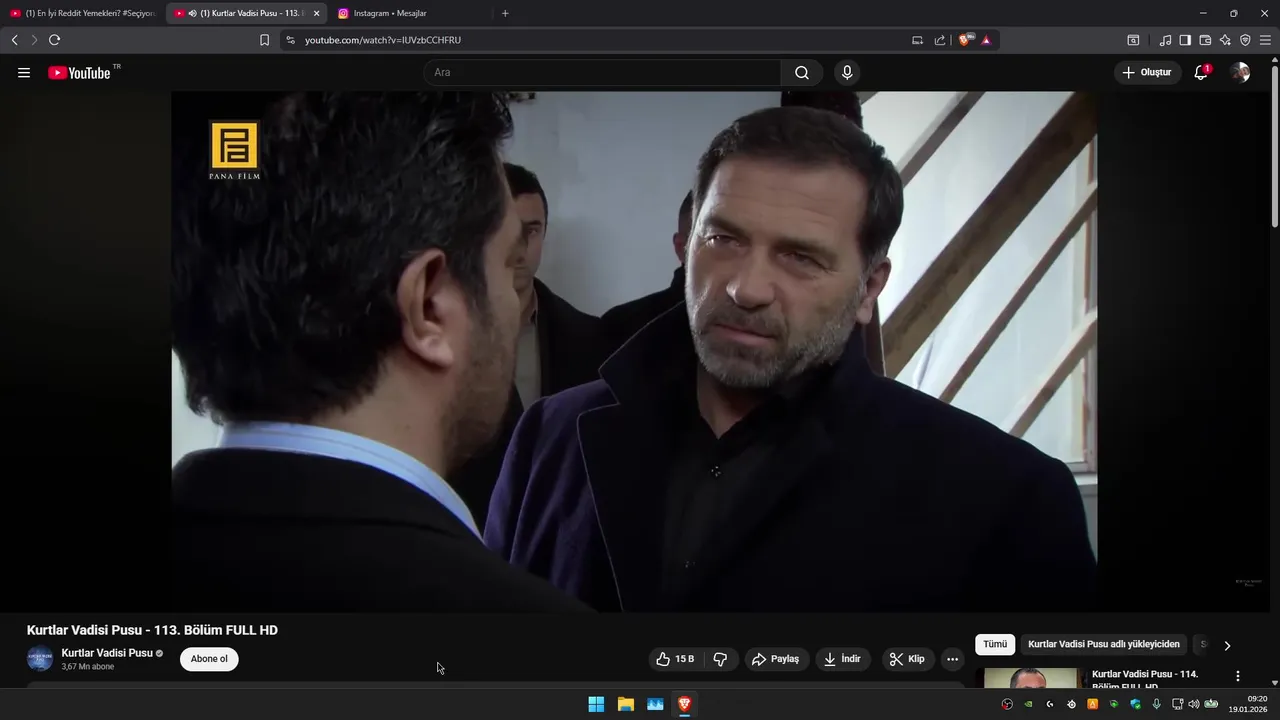The image size is (1280, 720).
Task: Dislike the video with thumbs down
Action: pyautogui.click(x=720, y=659)
